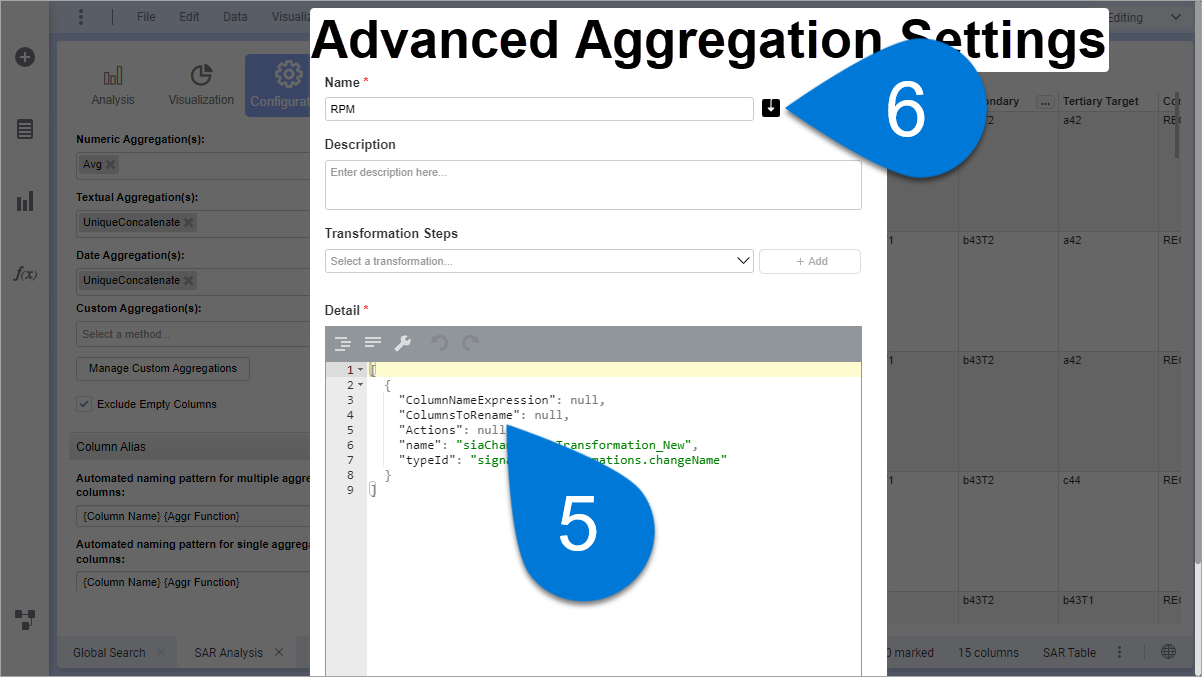
Task: Close the Global Search tab
Action: coord(160,653)
